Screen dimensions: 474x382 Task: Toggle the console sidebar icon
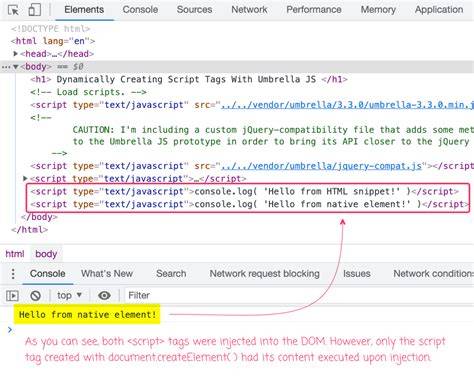[x=12, y=296]
